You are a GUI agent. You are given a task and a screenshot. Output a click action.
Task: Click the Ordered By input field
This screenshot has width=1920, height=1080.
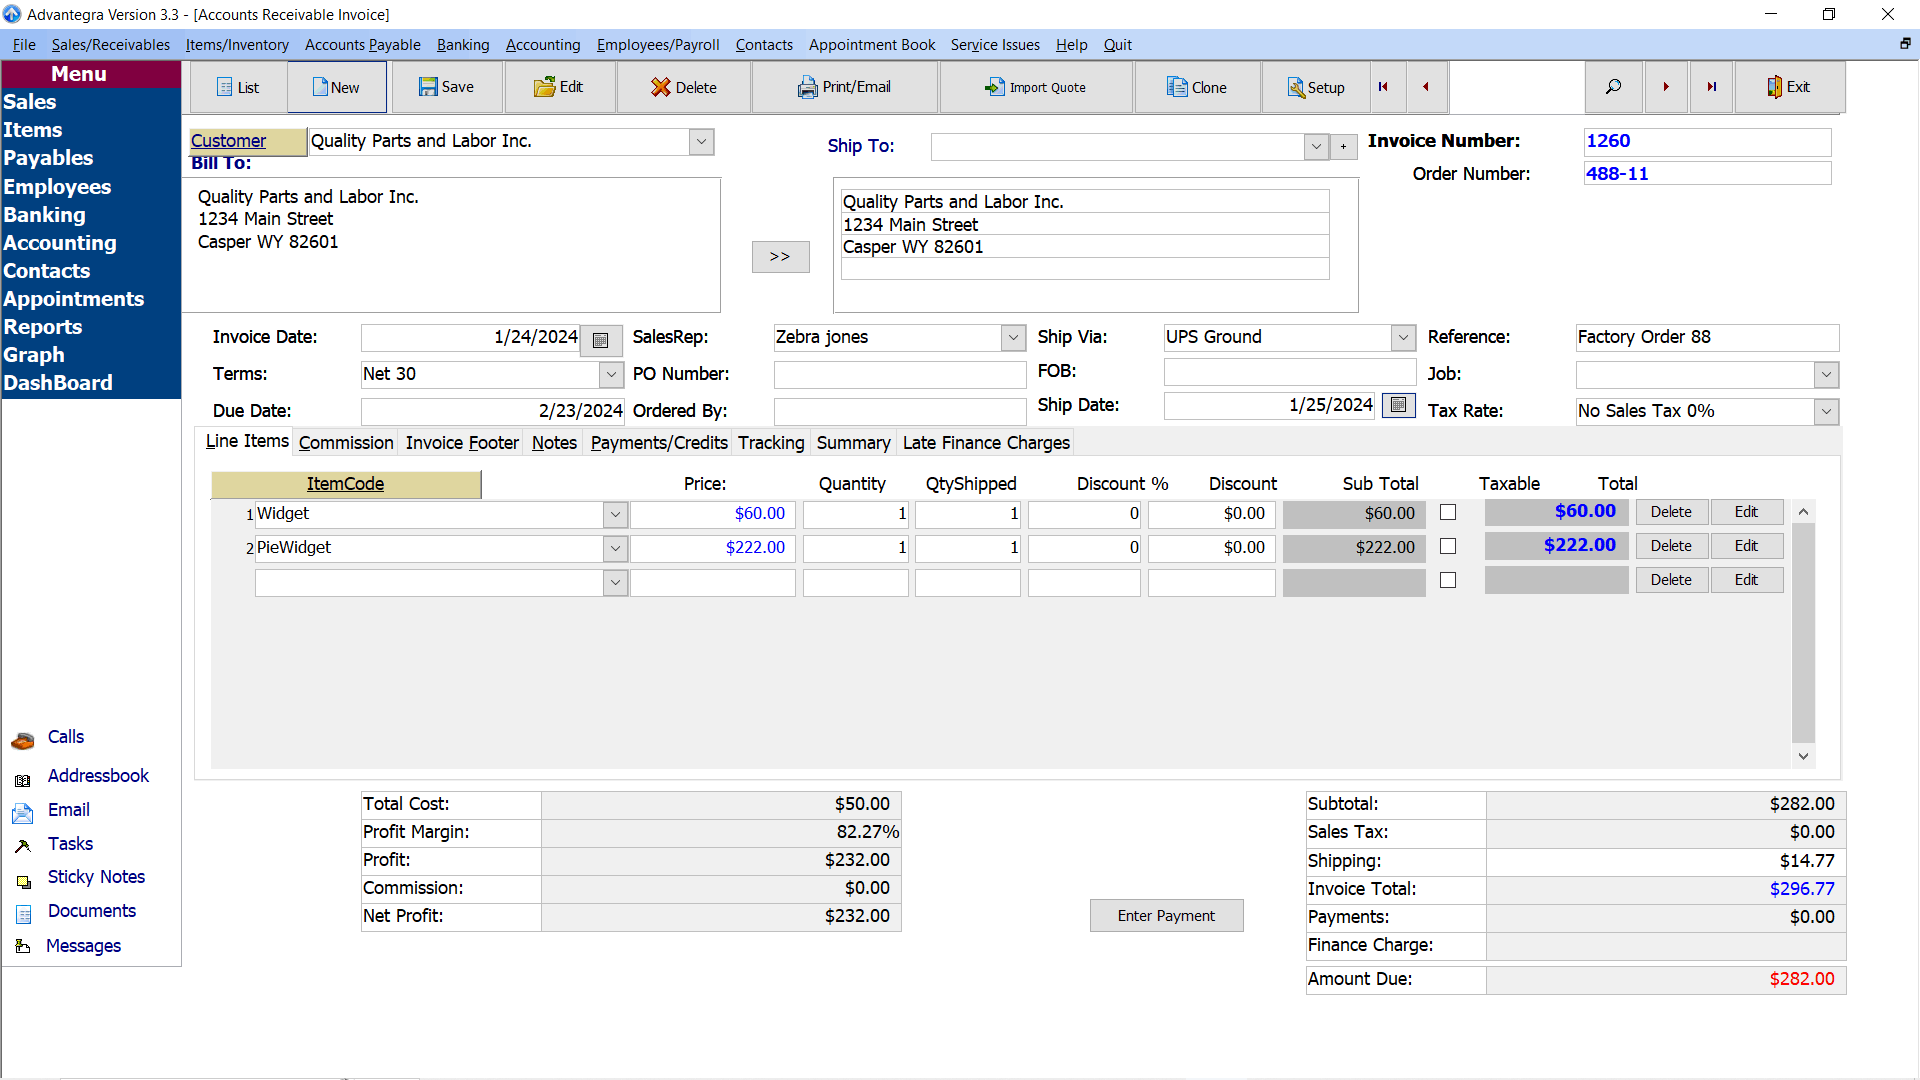[x=900, y=412]
